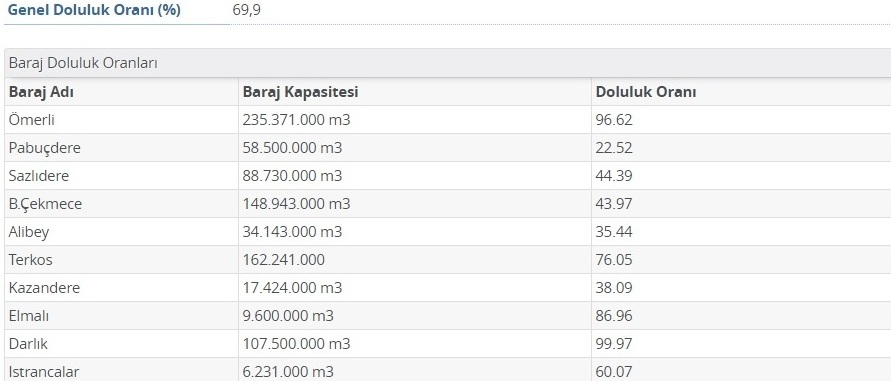The width and height of the screenshot is (891, 381).
Task: Click the Baraj Kapasitesi column header
Action: tap(300, 92)
